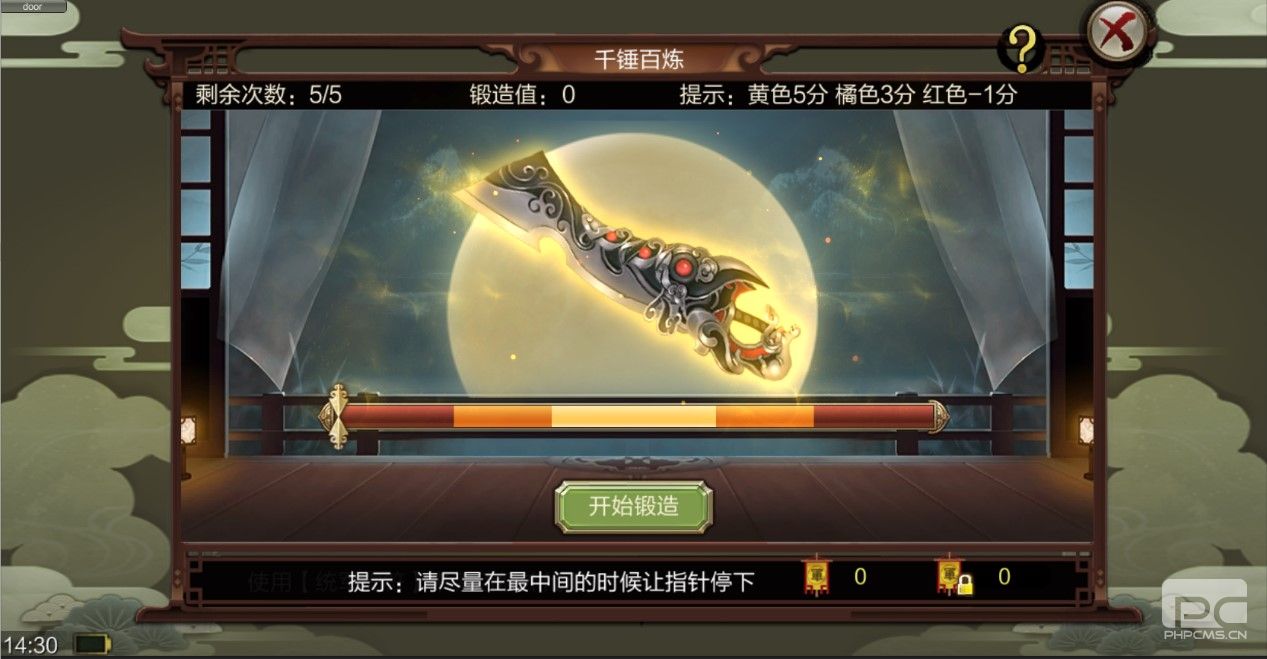
Task: Click the right red zone of the bar
Action: pos(872,416)
